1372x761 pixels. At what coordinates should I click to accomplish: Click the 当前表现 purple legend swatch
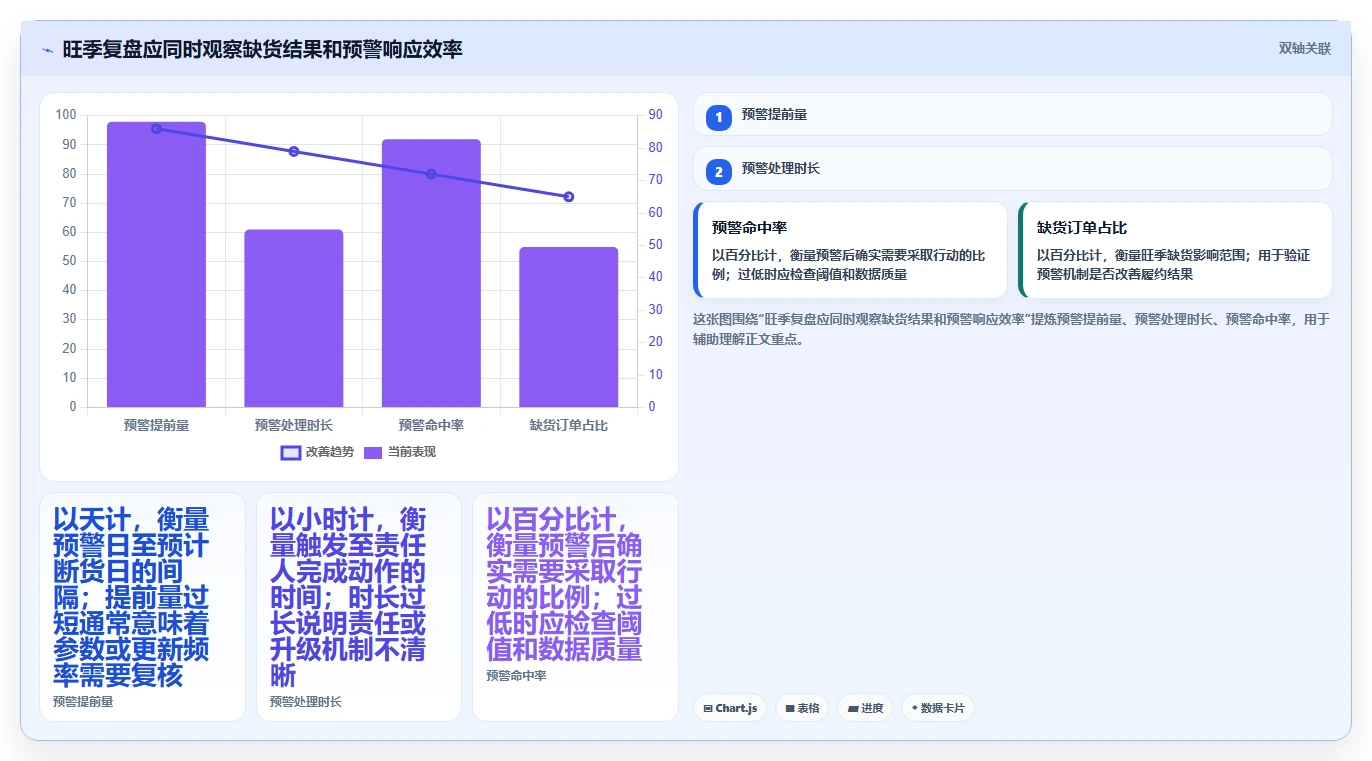373,452
